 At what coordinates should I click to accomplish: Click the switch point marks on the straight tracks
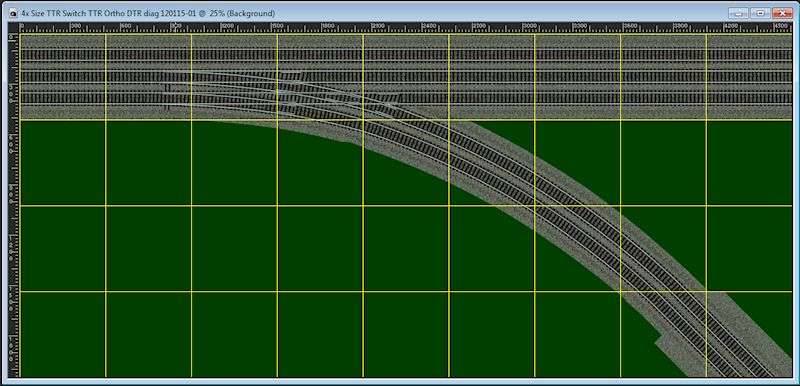pyautogui.click(x=167, y=97)
